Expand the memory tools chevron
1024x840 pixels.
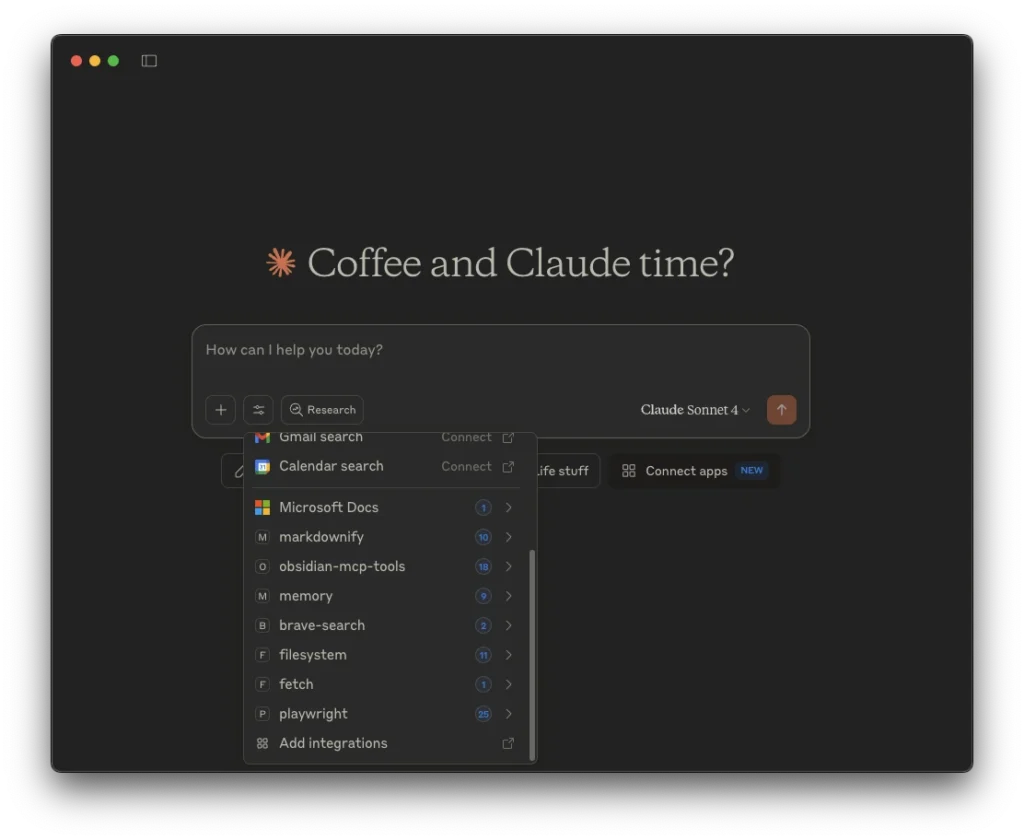pyautogui.click(x=509, y=596)
